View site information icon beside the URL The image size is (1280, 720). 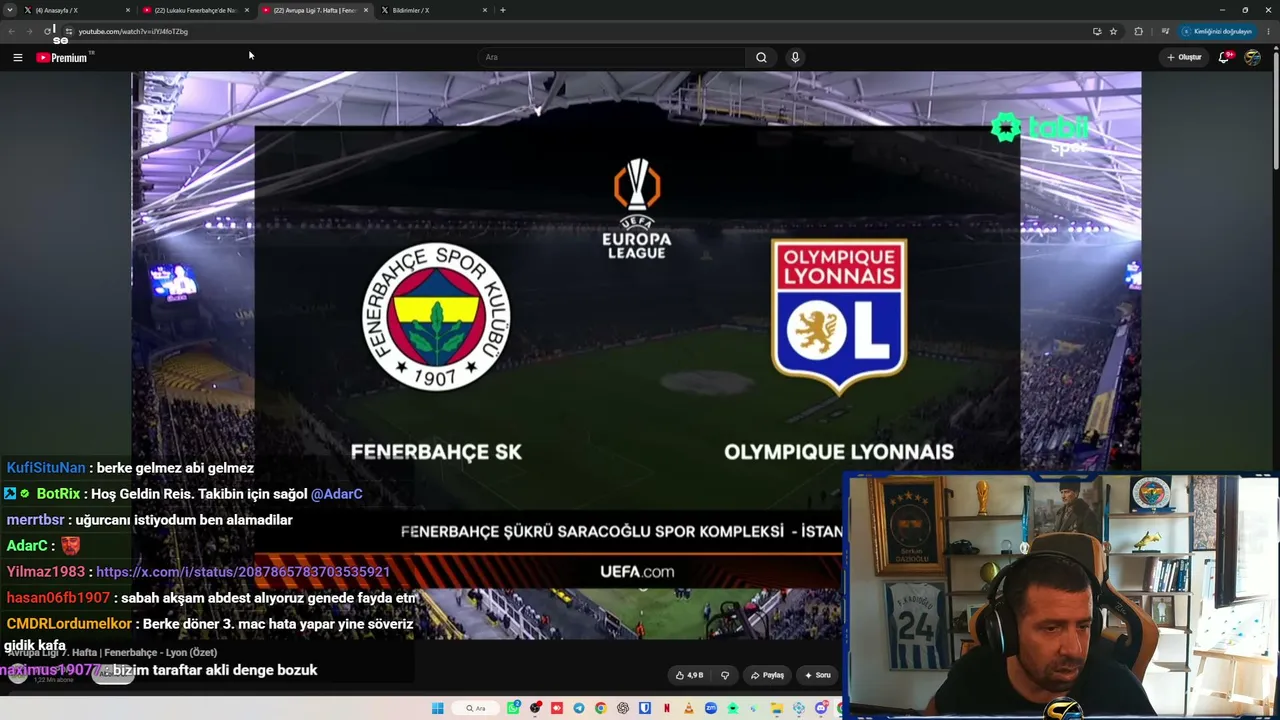coord(68,31)
